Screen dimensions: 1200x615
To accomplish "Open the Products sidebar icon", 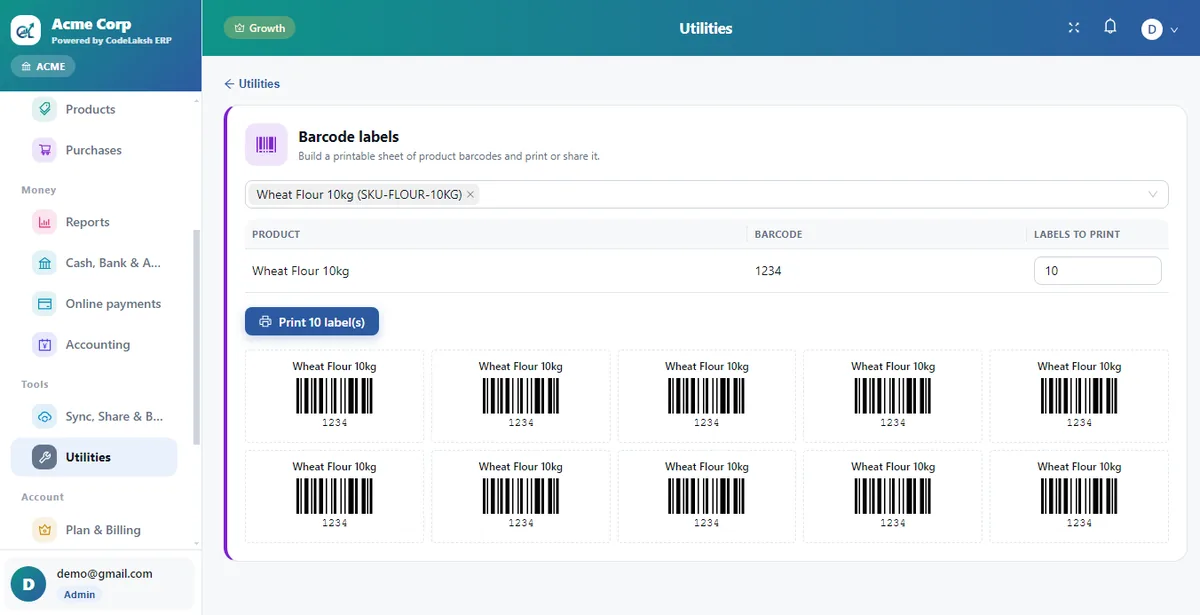I will coord(44,109).
